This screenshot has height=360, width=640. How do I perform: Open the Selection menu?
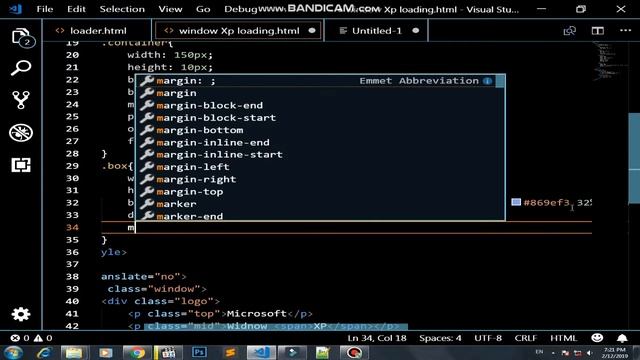(122, 9)
